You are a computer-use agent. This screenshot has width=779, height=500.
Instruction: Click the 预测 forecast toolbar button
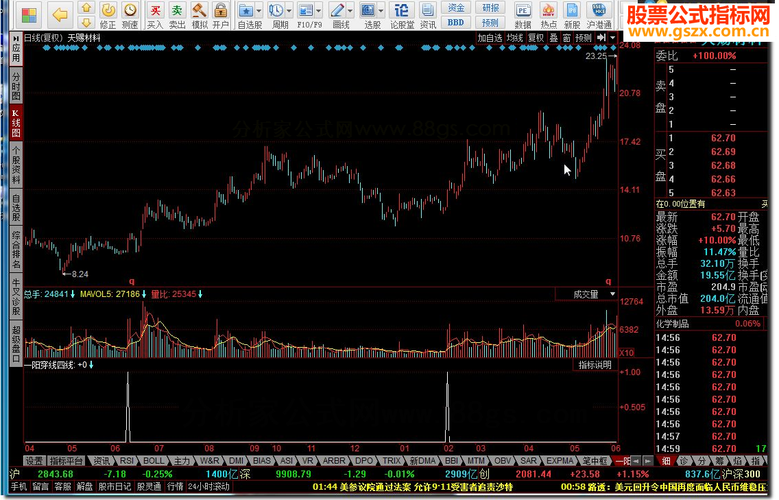(x=490, y=22)
